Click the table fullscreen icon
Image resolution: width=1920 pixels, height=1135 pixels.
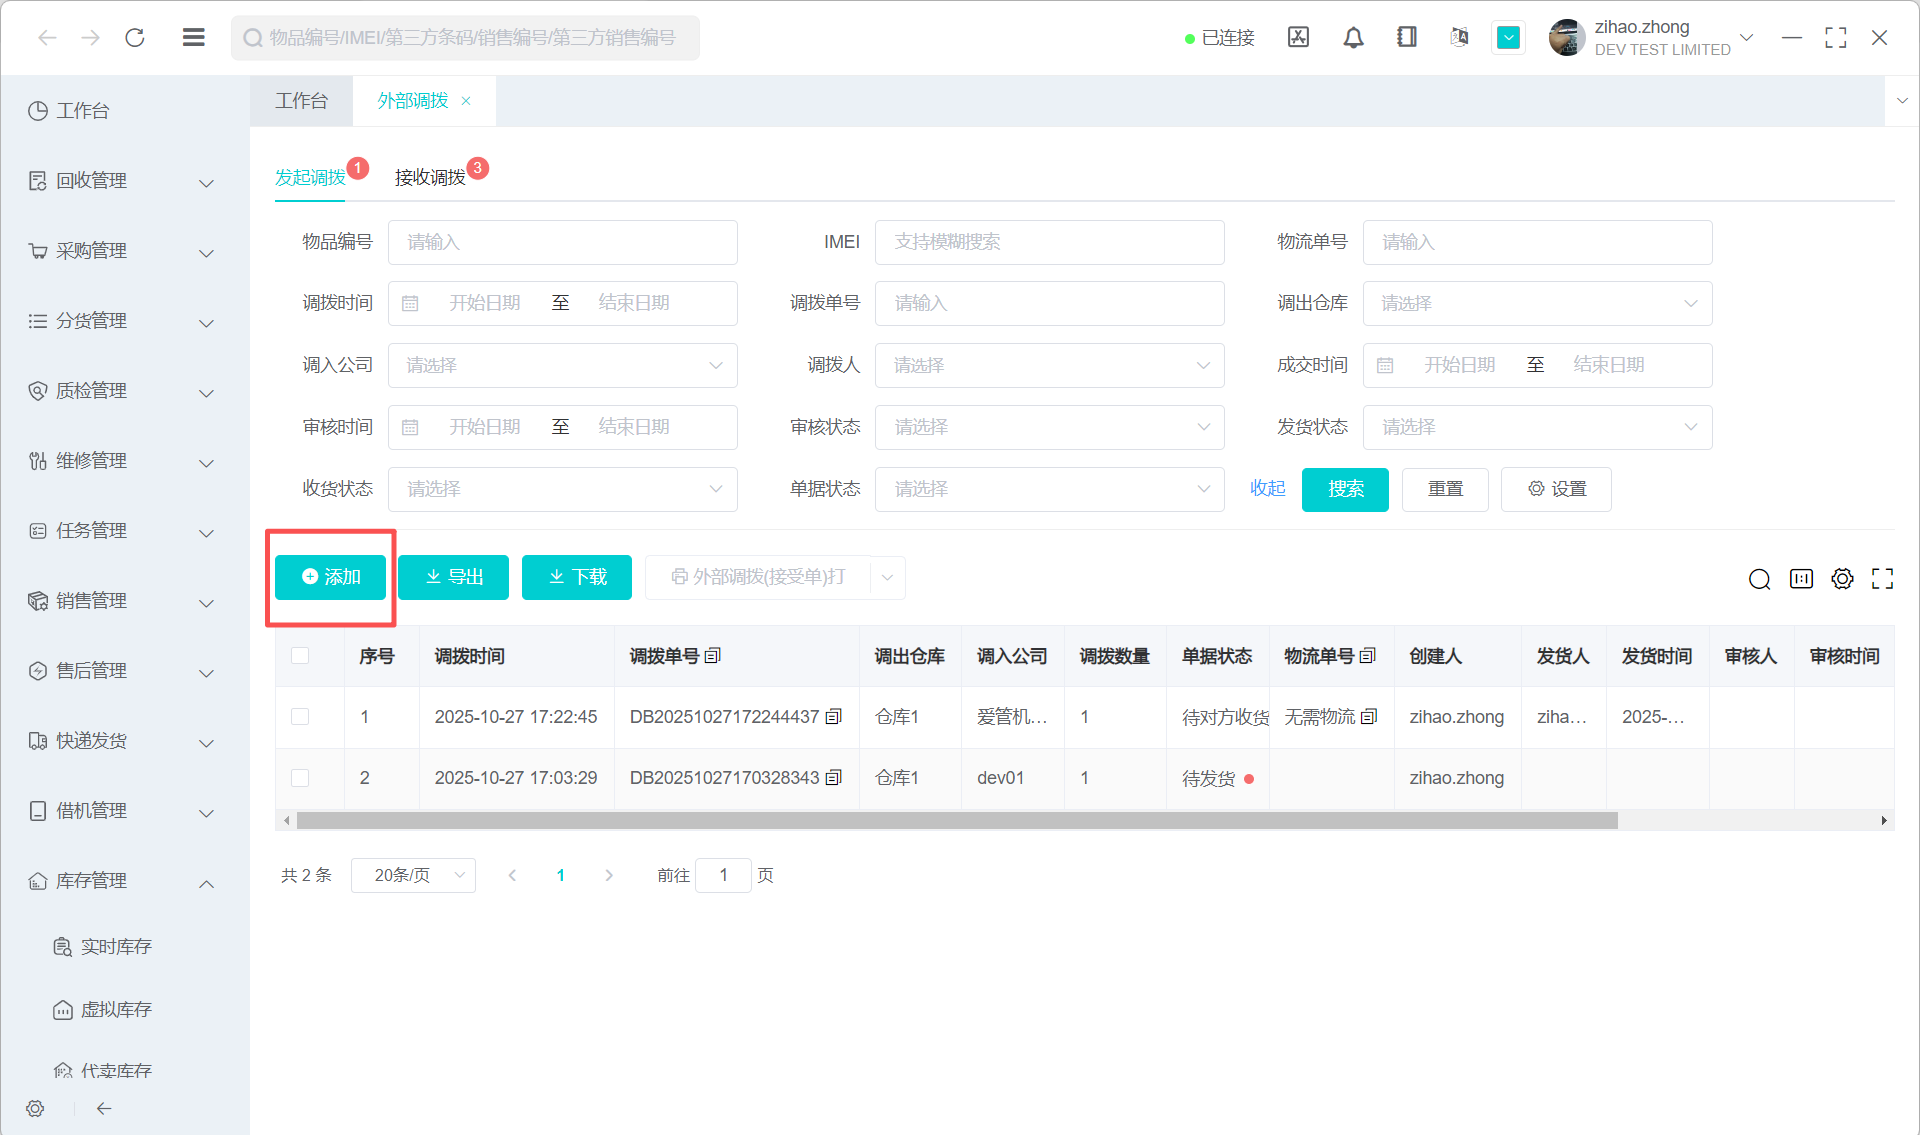pyautogui.click(x=1882, y=578)
